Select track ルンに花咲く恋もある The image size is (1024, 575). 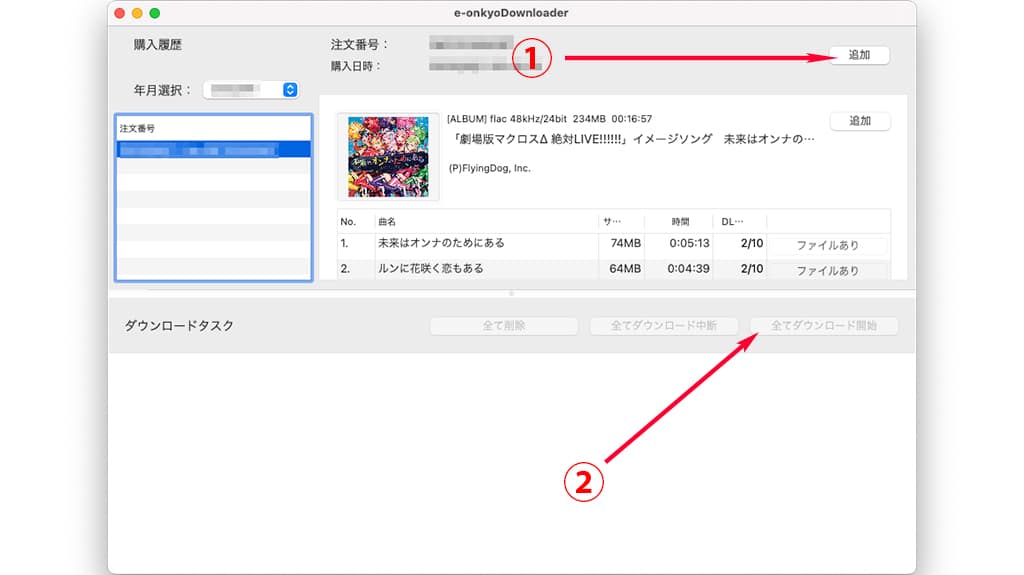[x=430, y=269]
